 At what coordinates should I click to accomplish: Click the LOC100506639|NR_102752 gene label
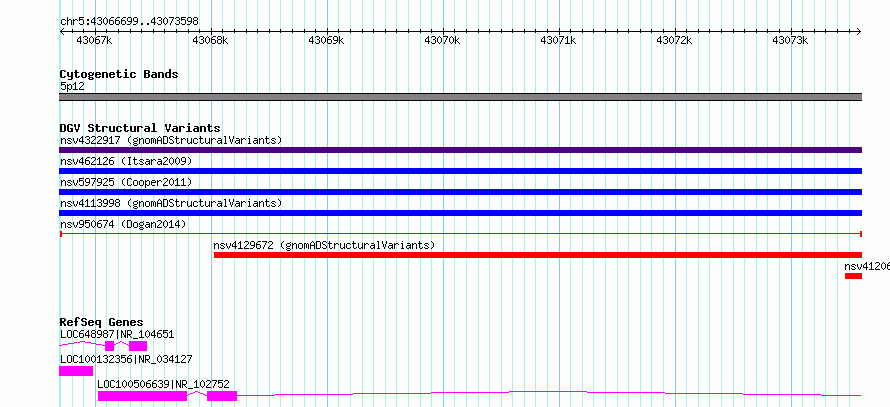(163, 384)
